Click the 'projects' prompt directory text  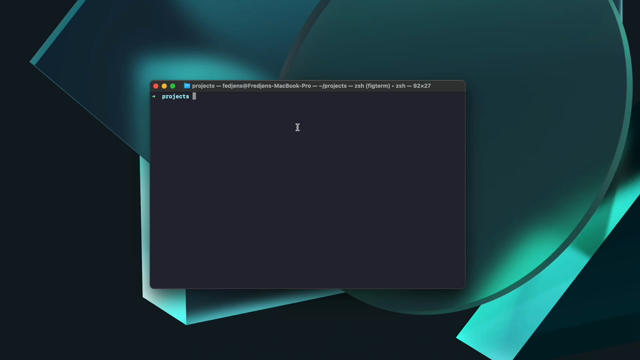(x=176, y=97)
